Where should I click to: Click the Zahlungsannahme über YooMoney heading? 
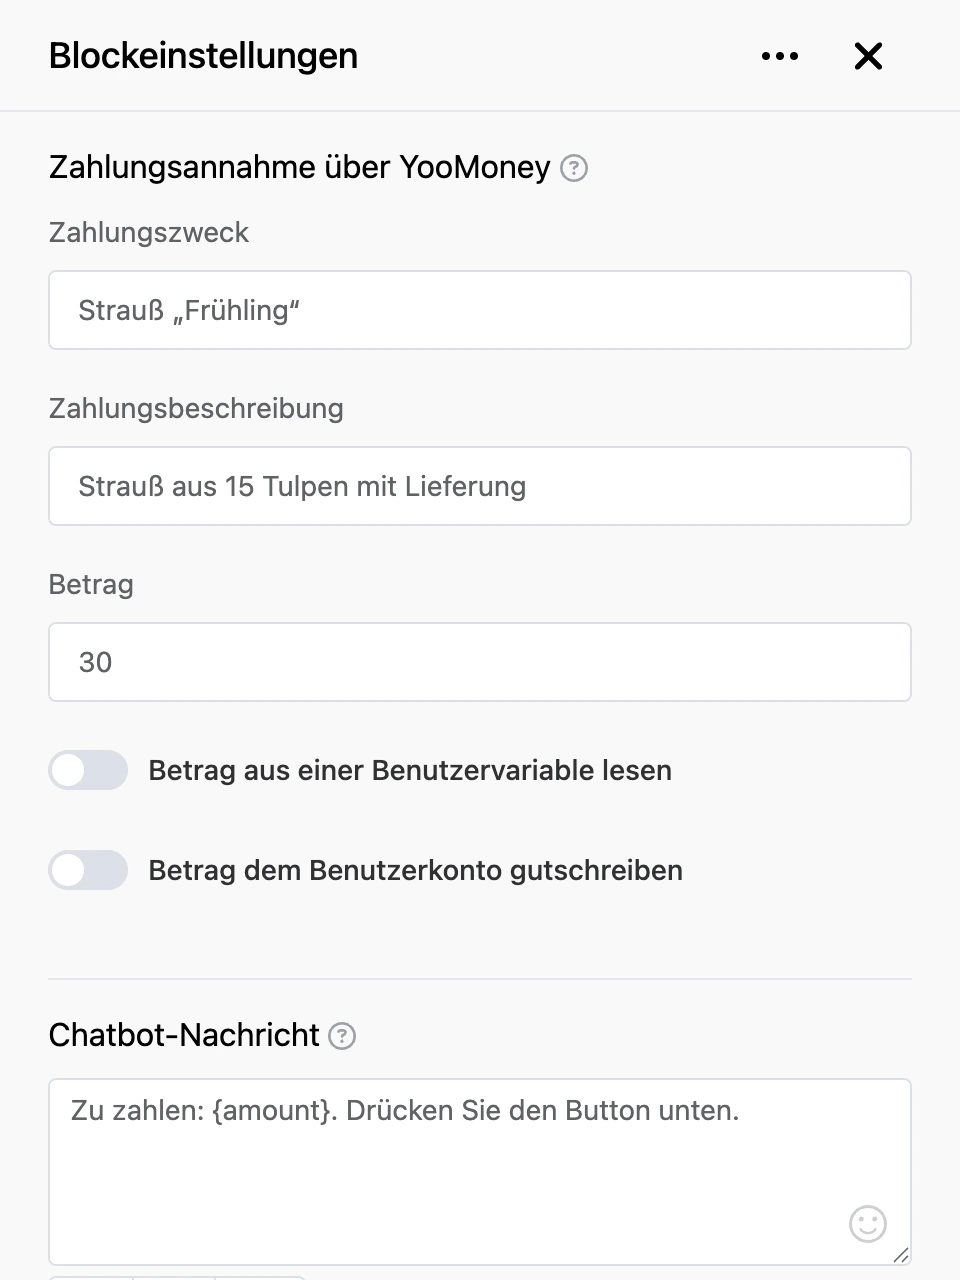300,167
